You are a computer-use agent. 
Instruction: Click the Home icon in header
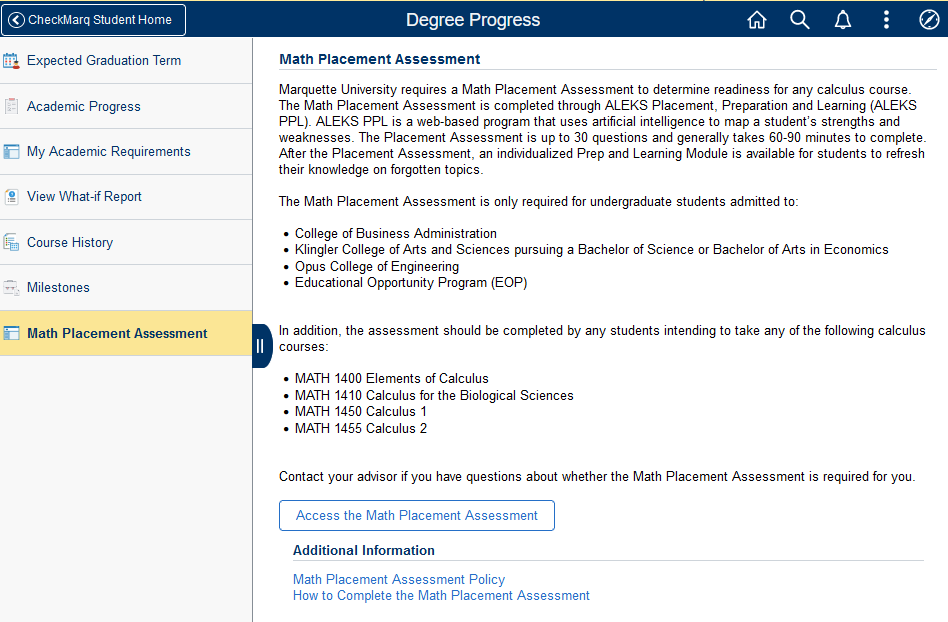757,20
